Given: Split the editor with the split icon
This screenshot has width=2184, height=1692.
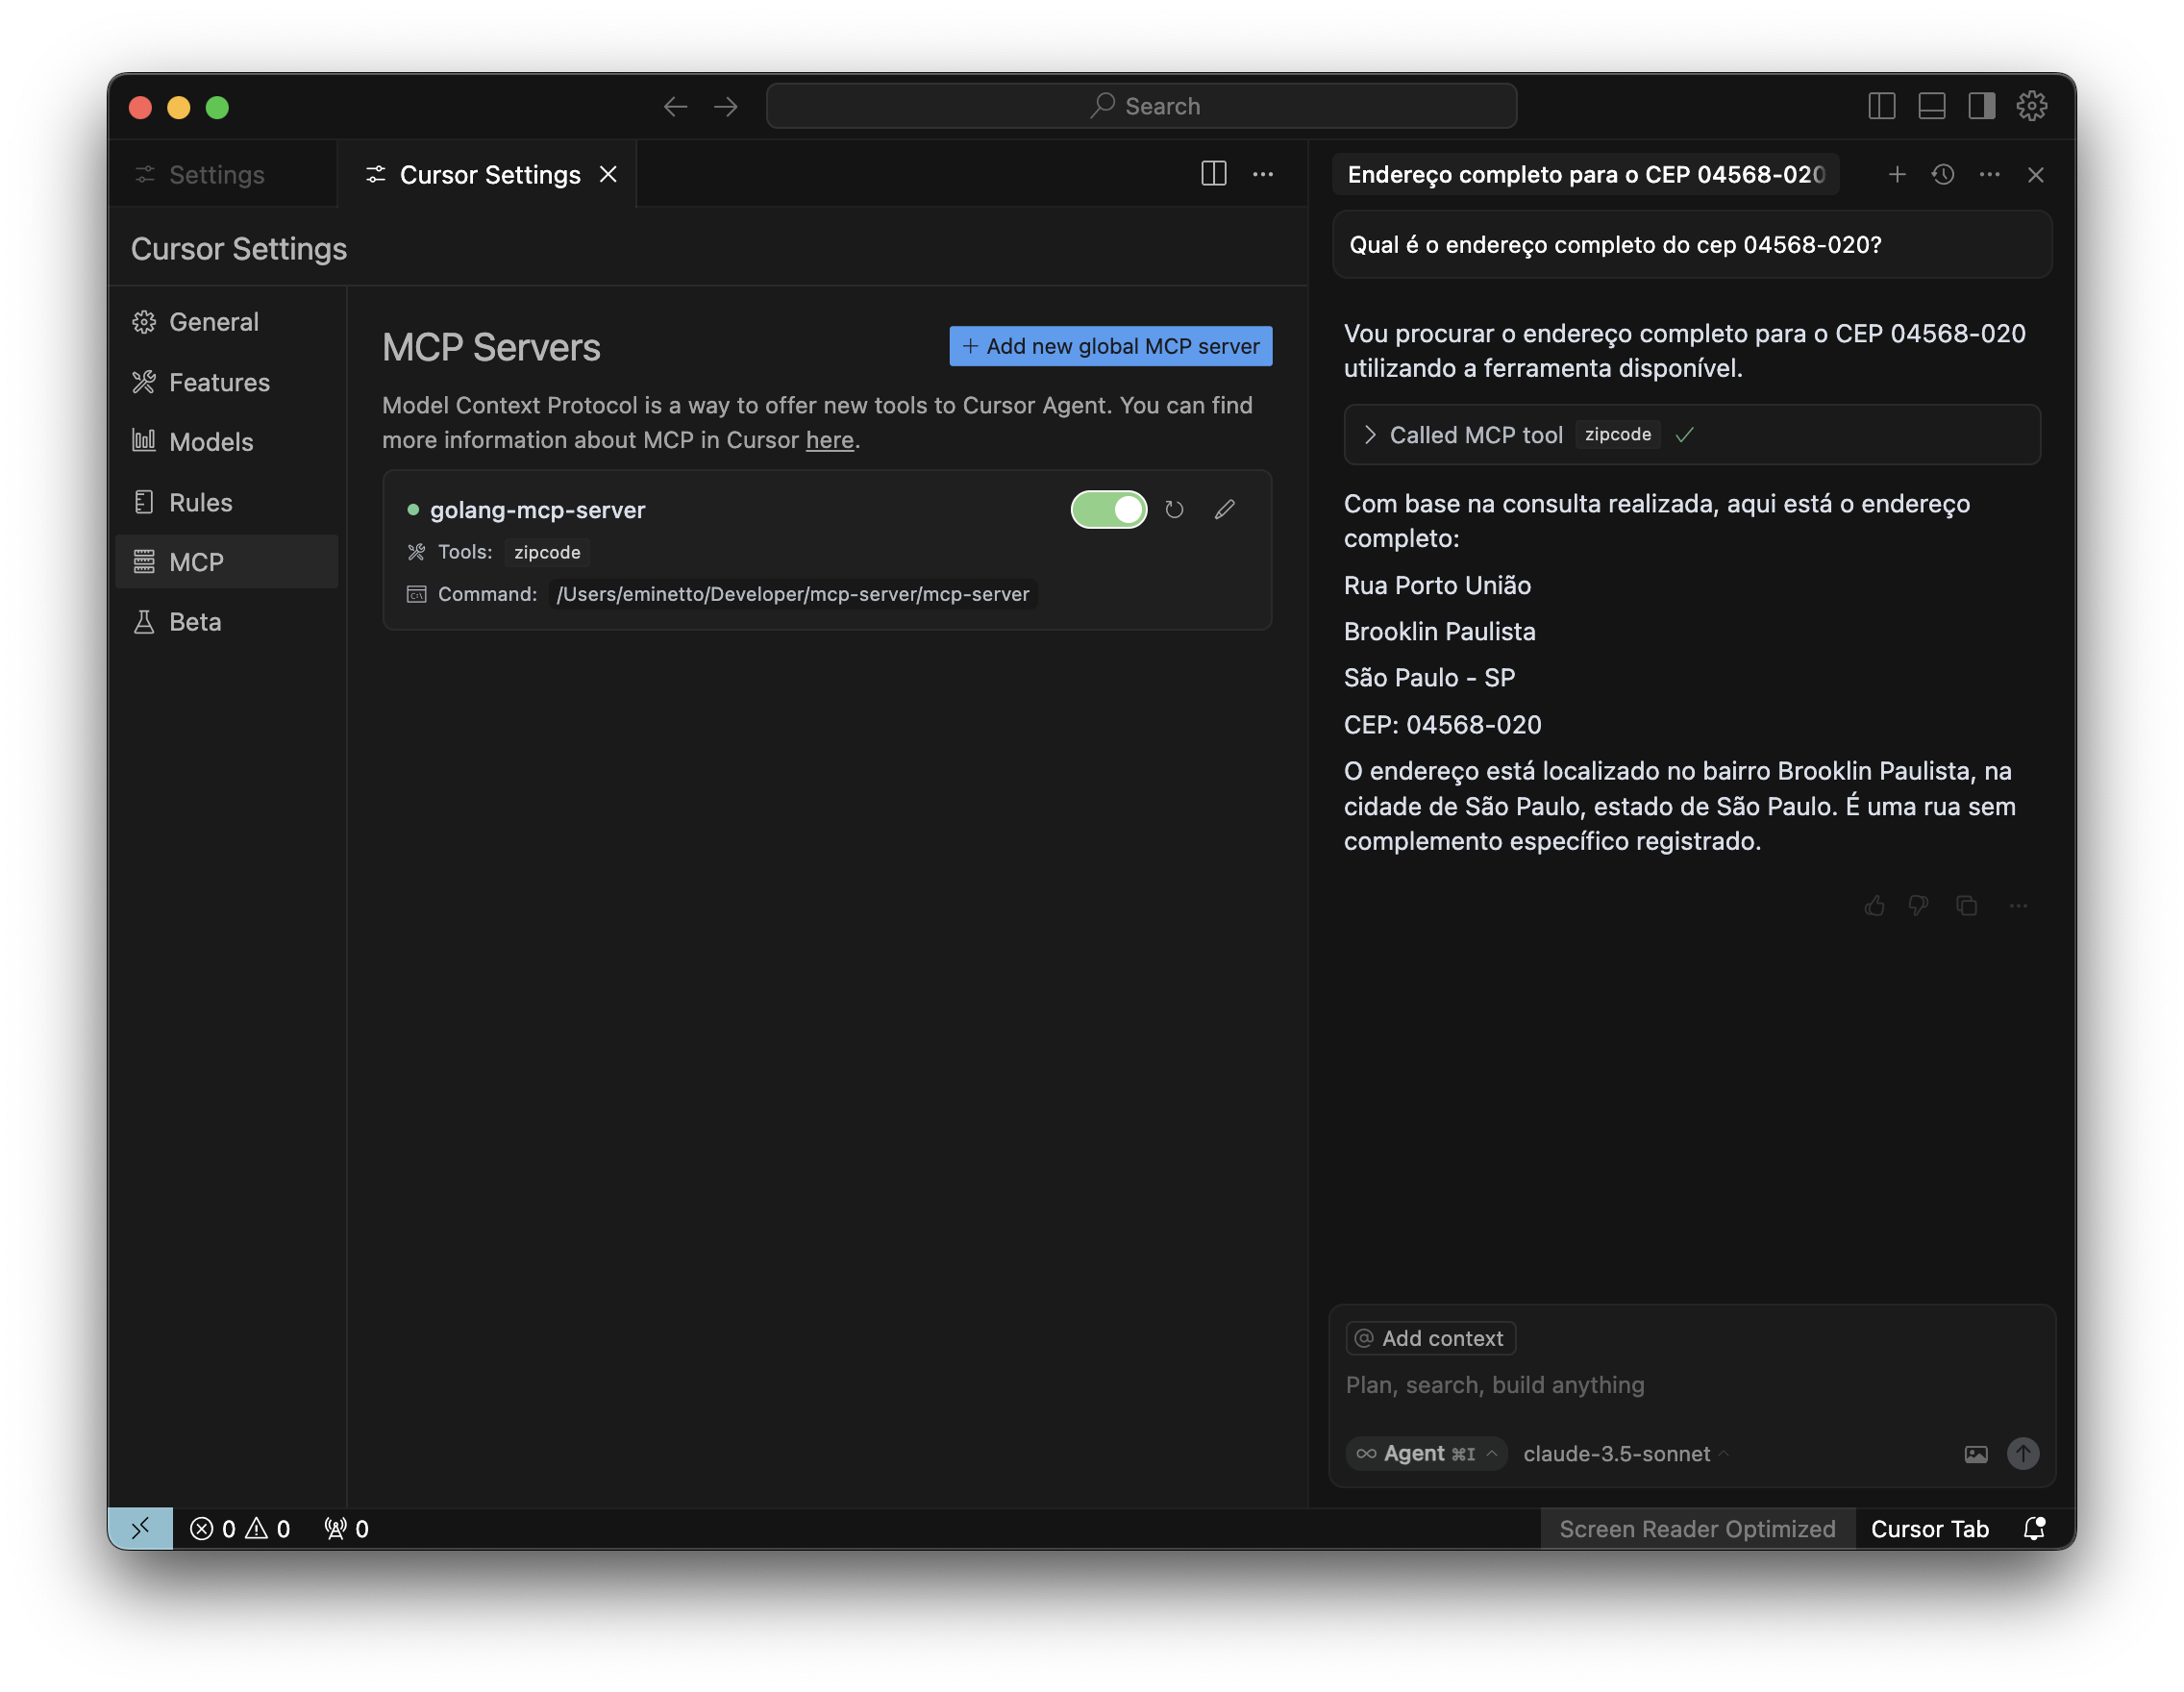Looking at the screenshot, I should [x=1213, y=174].
